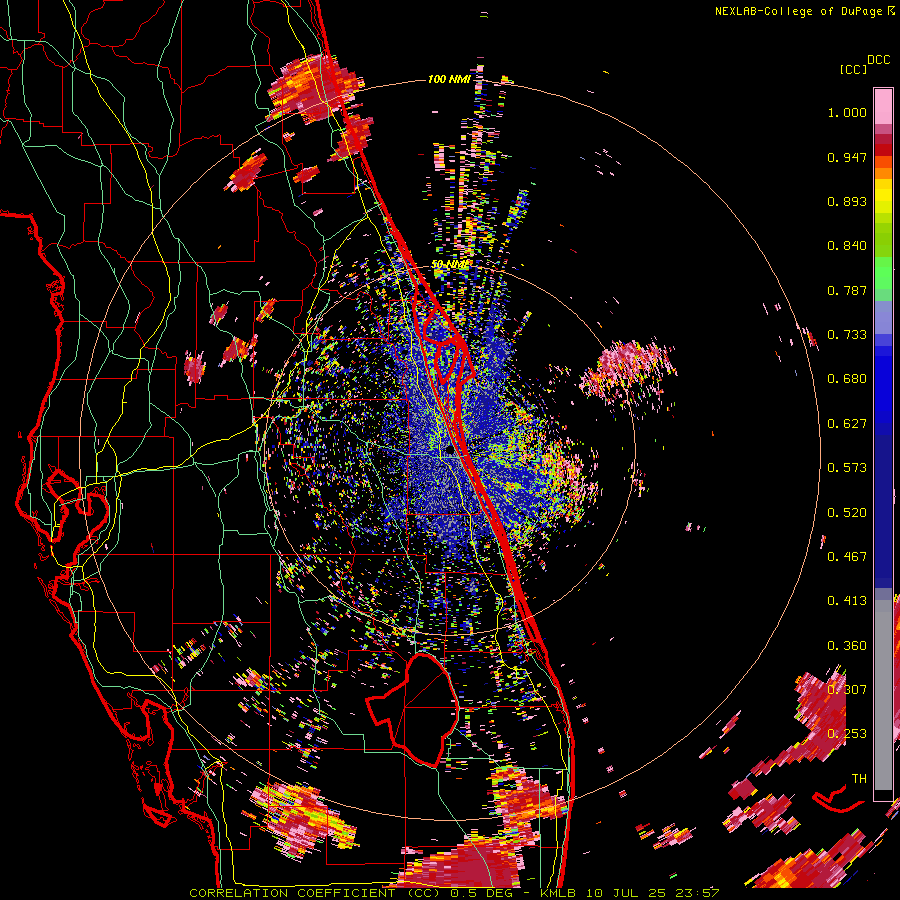The height and width of the screenshot is (900, 900).
Task: Click the CORRELATION COEFFICIENT (CC) caption text
Action: [315, 893]
